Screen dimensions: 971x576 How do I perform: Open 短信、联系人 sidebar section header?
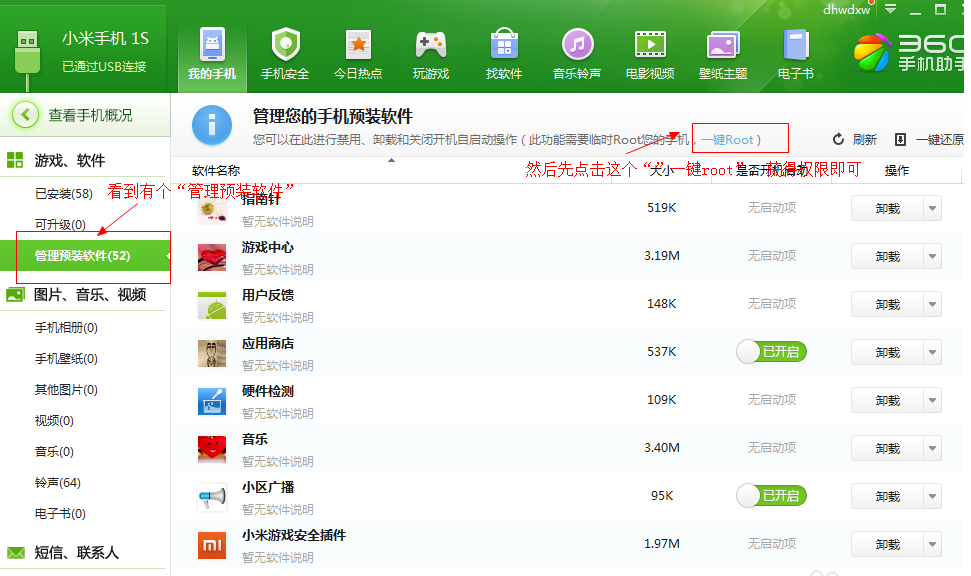(76, 552)
